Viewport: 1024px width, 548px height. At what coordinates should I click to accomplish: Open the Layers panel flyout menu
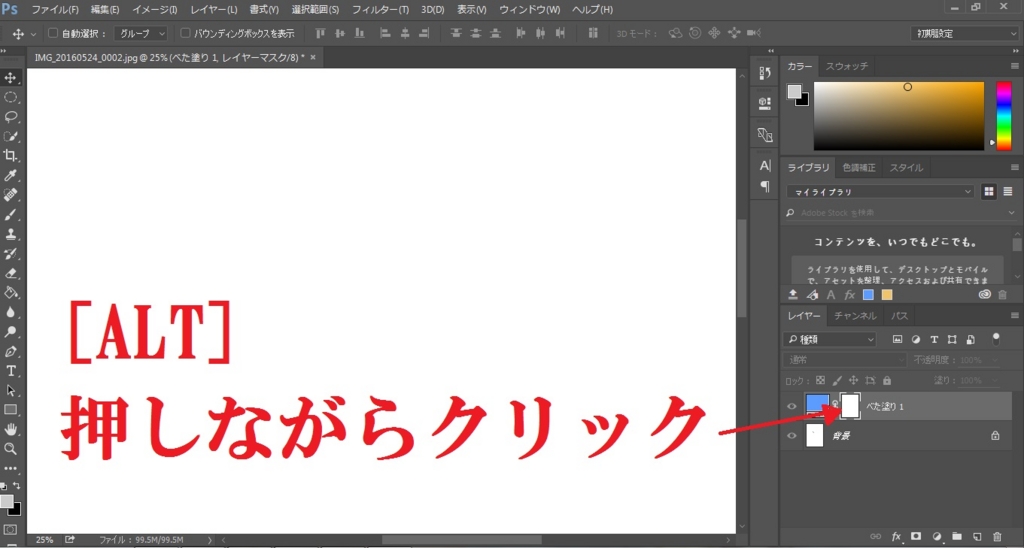[x=1014, y=315]
